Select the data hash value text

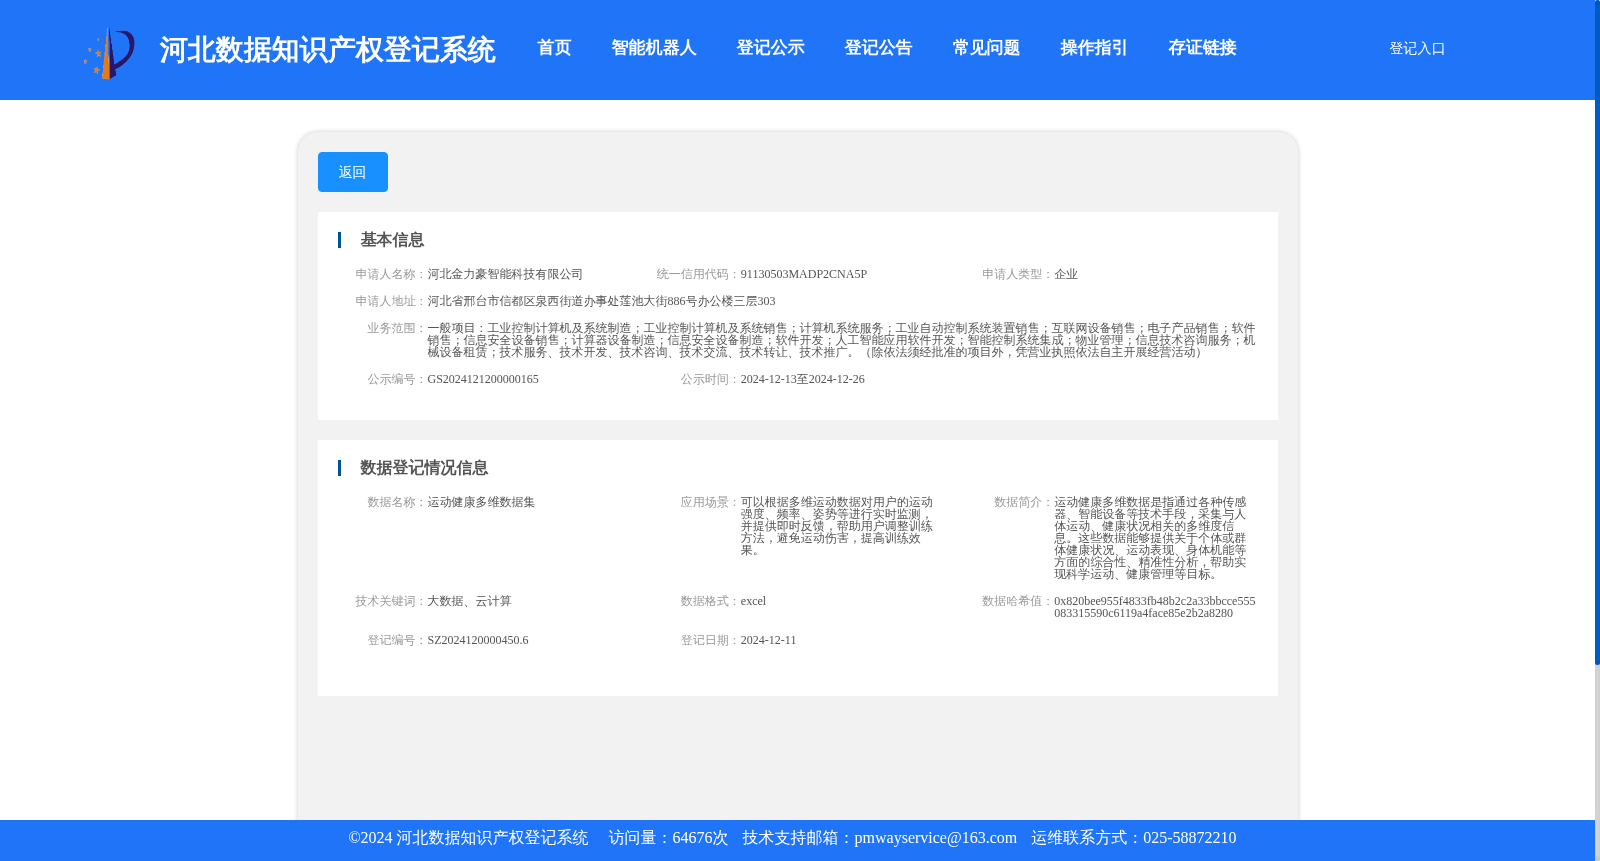1154,607
